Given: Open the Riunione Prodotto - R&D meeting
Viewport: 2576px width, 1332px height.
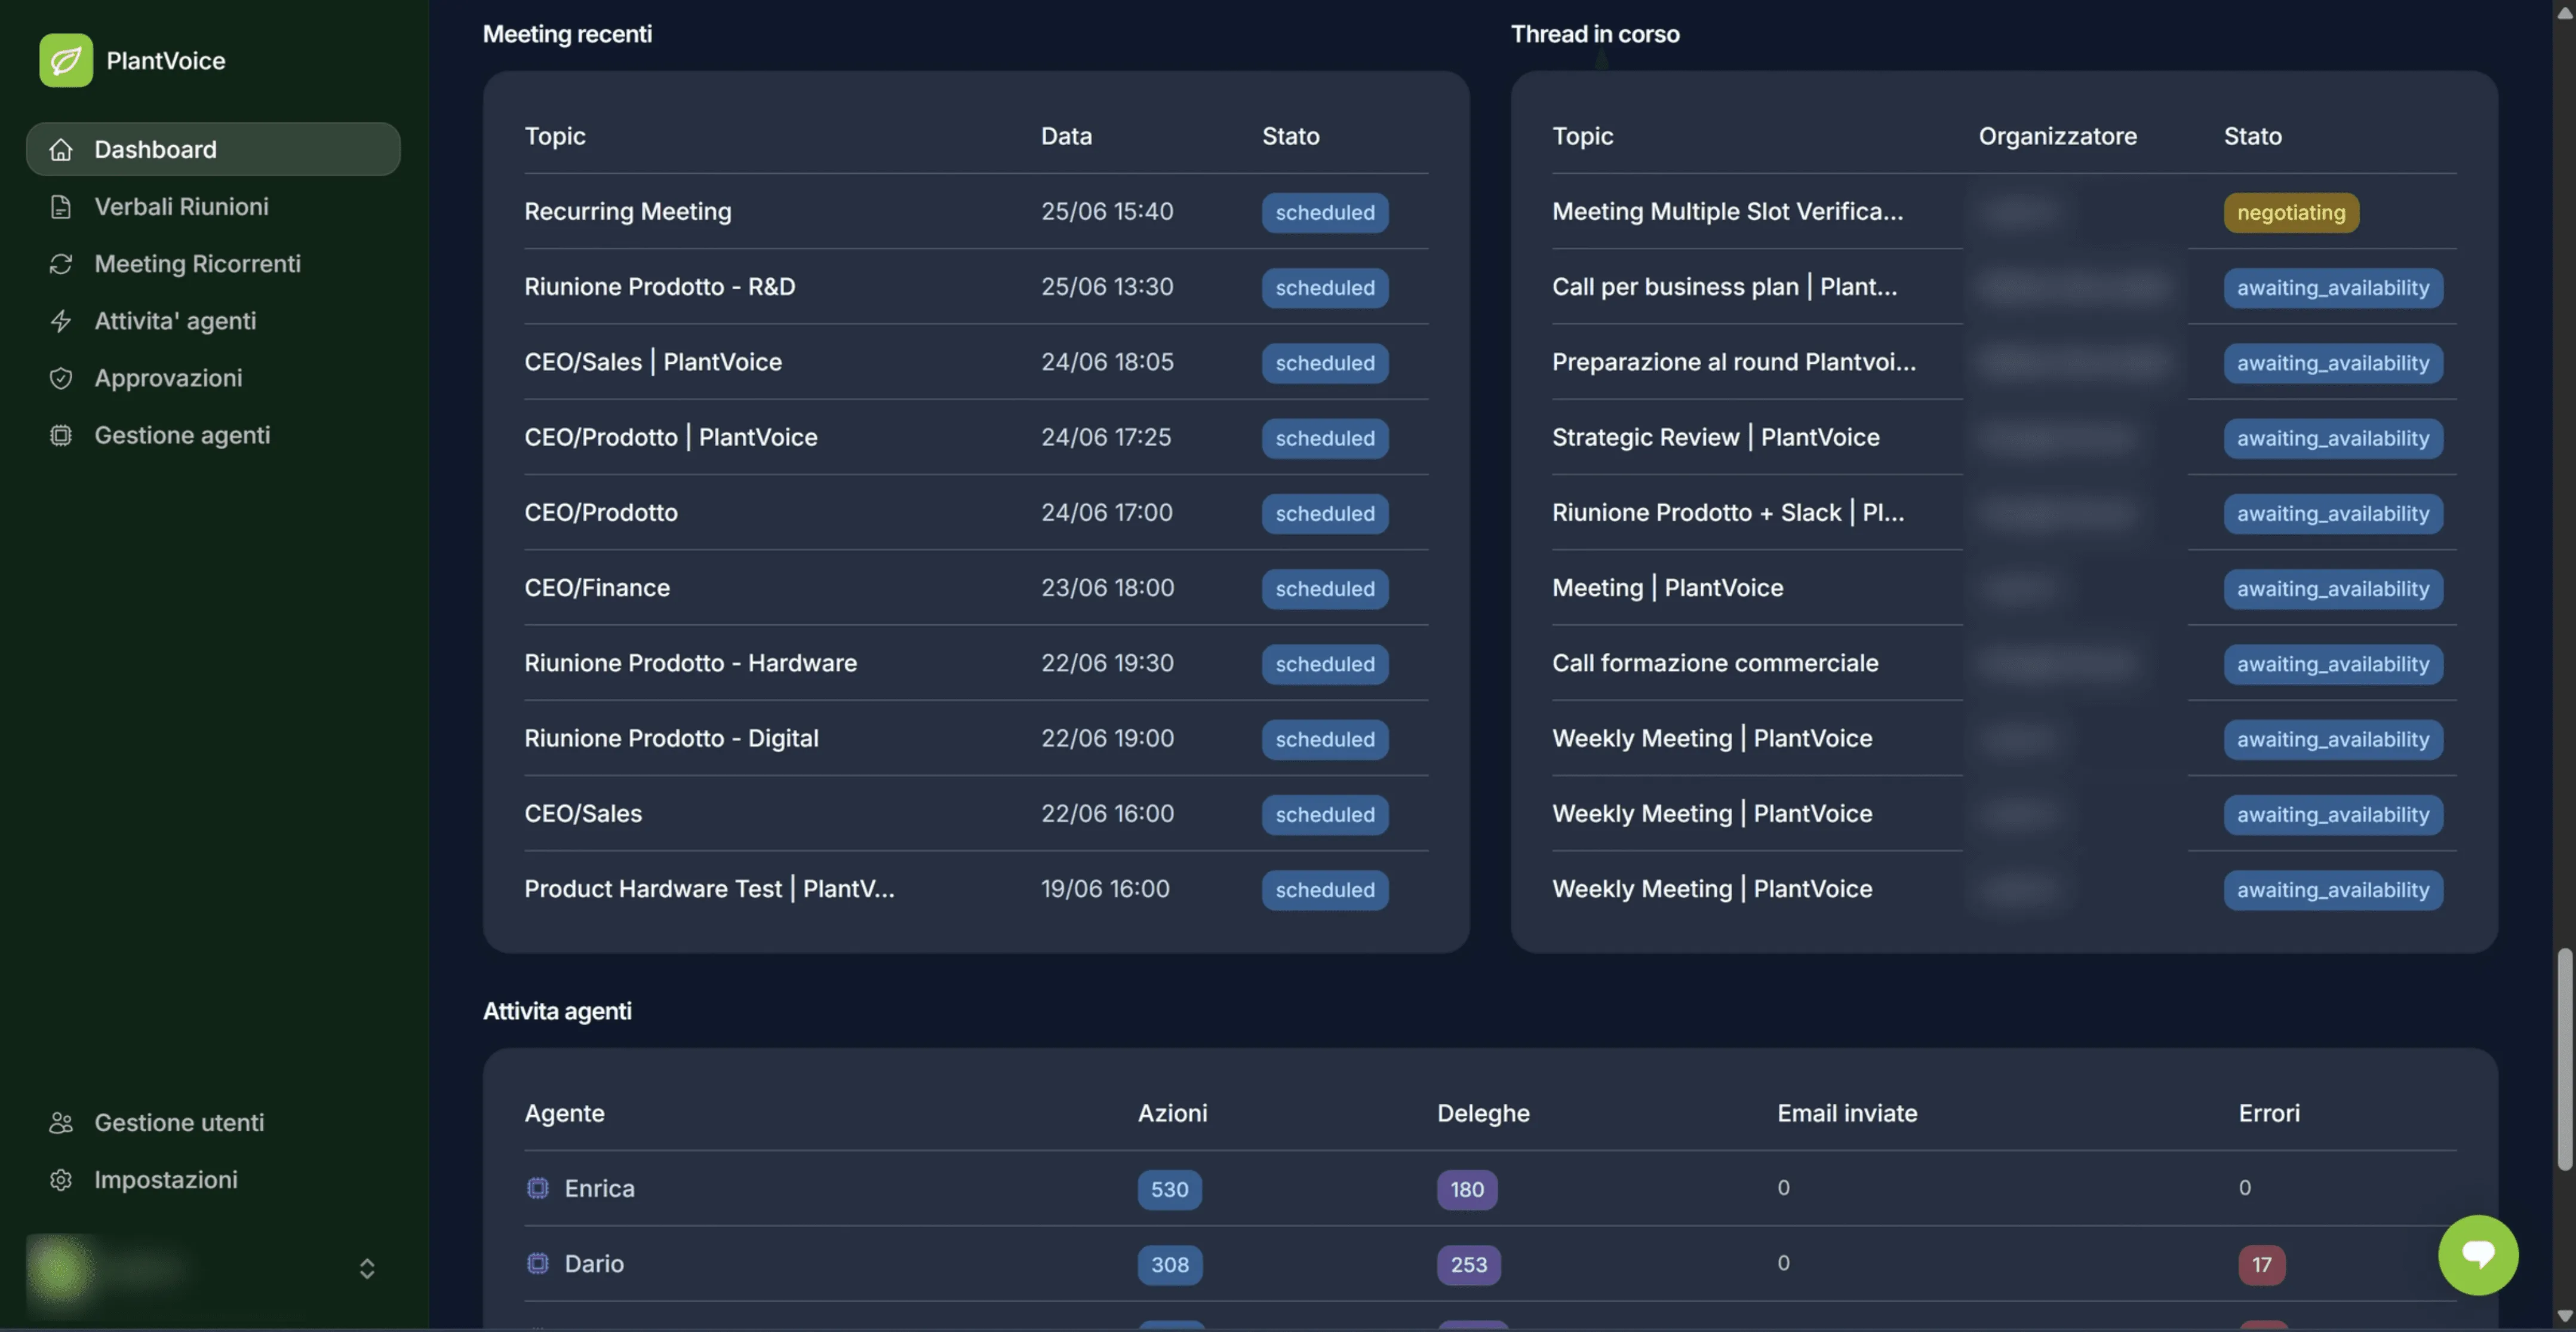Looking at the screenshot, I should tap(976, 286).
